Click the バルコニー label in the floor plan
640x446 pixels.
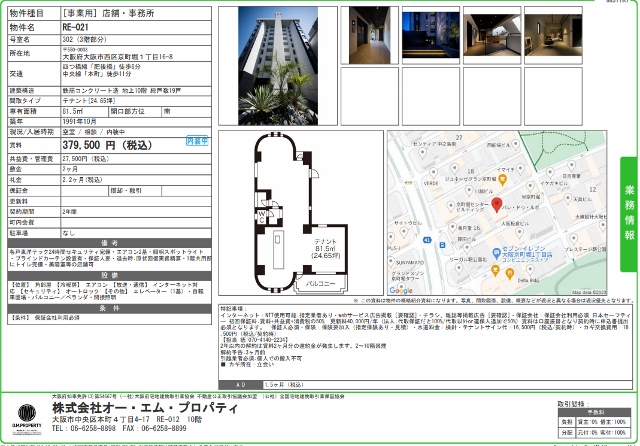[322, 285]
